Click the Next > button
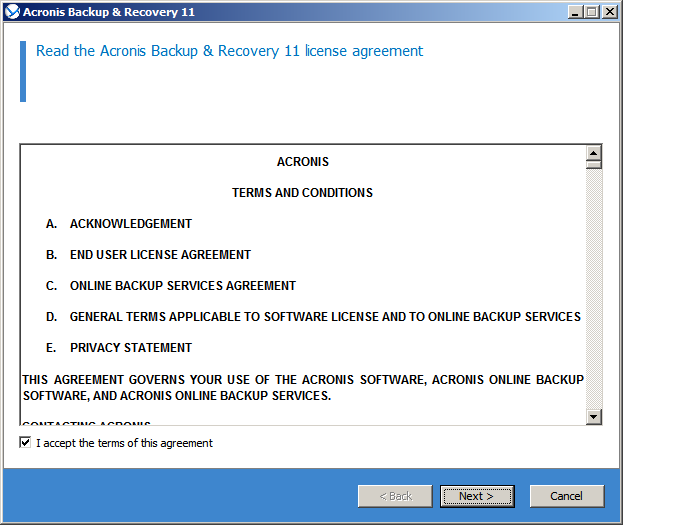 477,496
